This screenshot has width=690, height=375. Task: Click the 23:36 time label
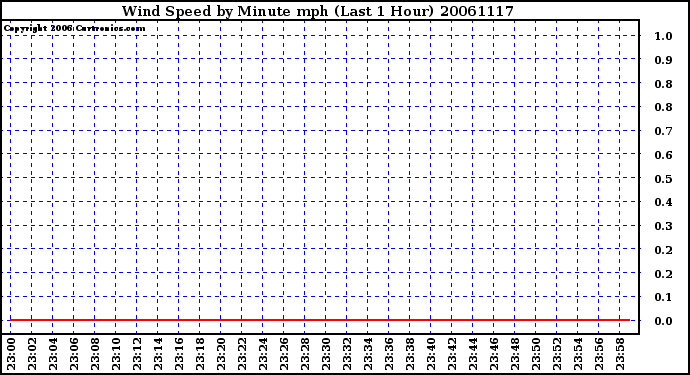389,354
